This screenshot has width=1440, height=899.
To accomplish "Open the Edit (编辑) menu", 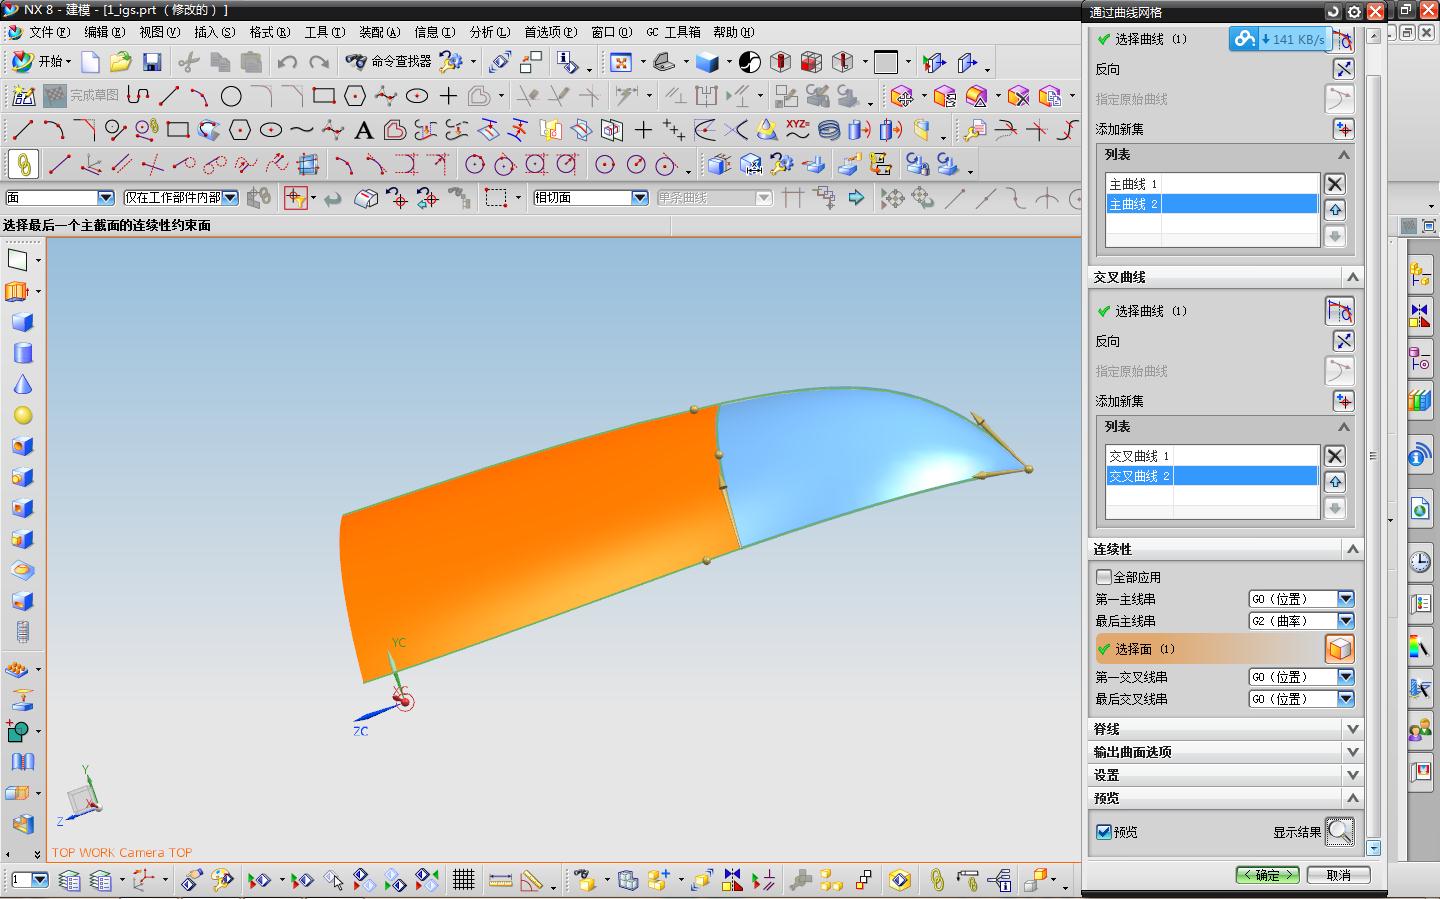I will click(105, 32).
